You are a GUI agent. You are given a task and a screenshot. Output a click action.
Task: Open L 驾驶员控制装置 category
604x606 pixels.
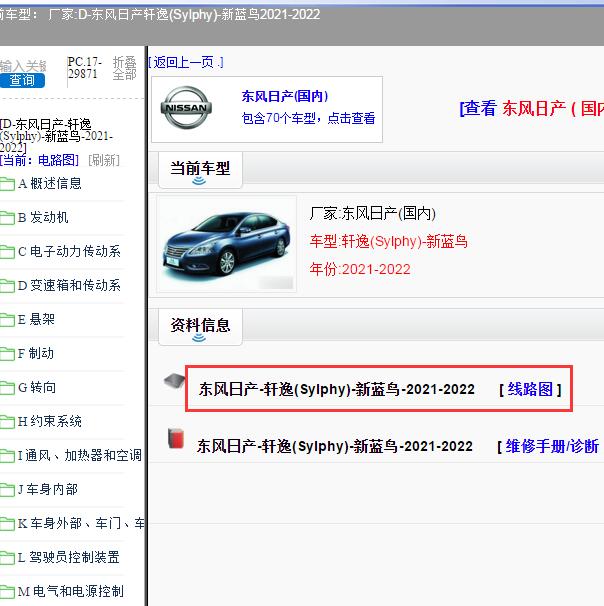point(69,558)
